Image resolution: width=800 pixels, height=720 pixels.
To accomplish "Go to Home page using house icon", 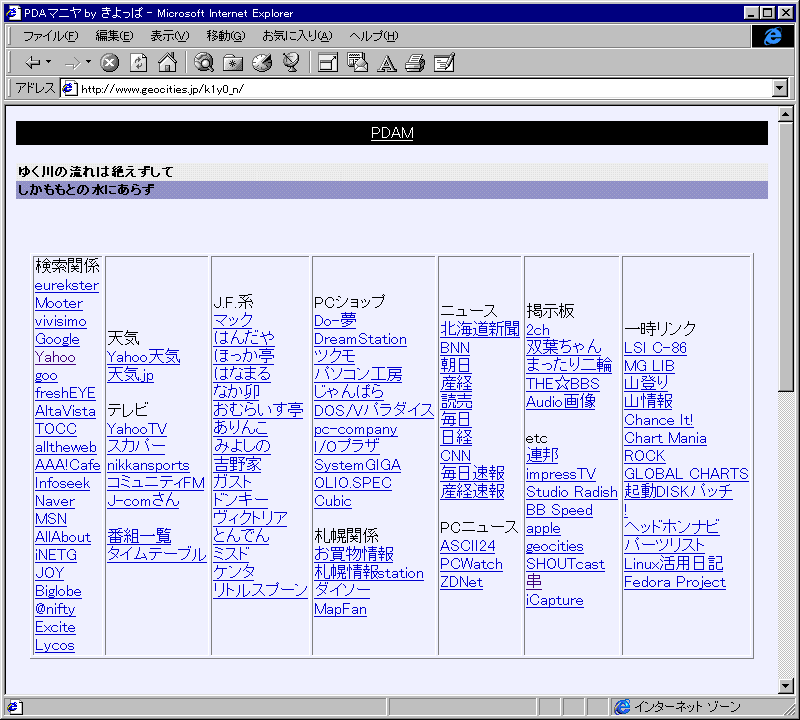I will tap(167, 63).
